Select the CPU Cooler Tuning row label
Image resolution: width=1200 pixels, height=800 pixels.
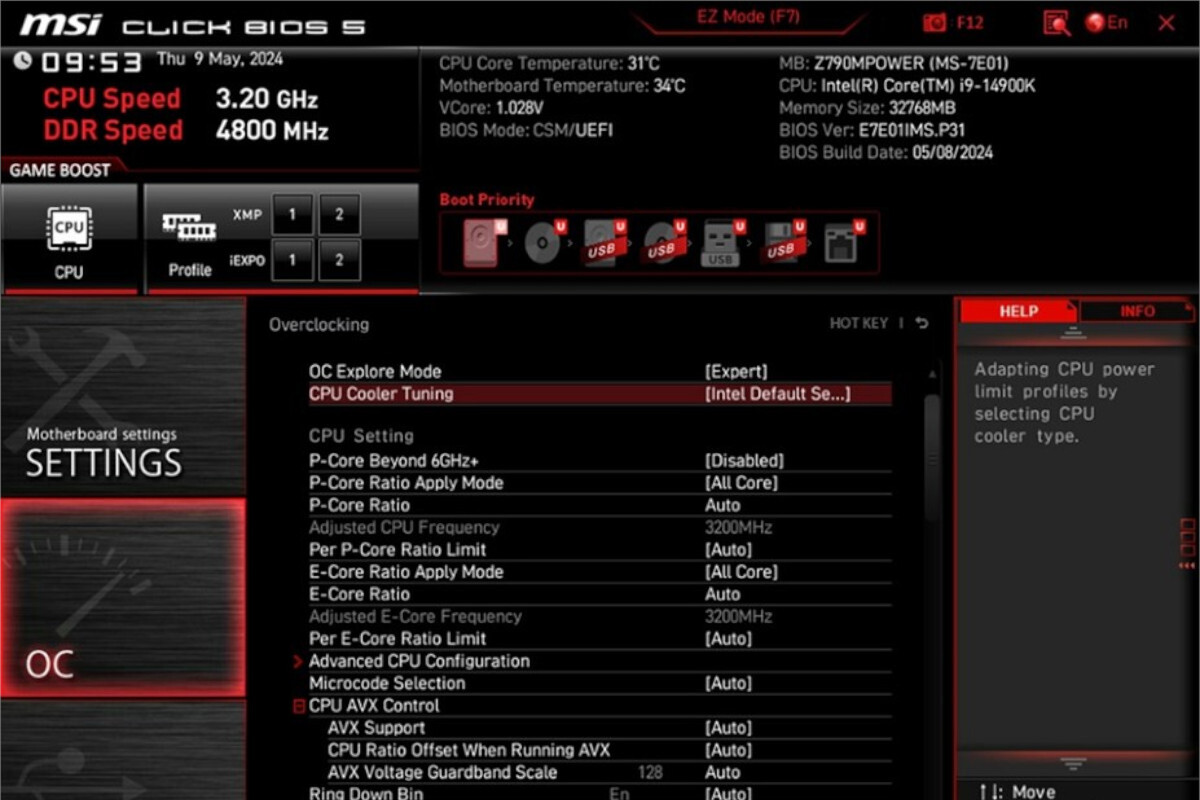point(380,394)
